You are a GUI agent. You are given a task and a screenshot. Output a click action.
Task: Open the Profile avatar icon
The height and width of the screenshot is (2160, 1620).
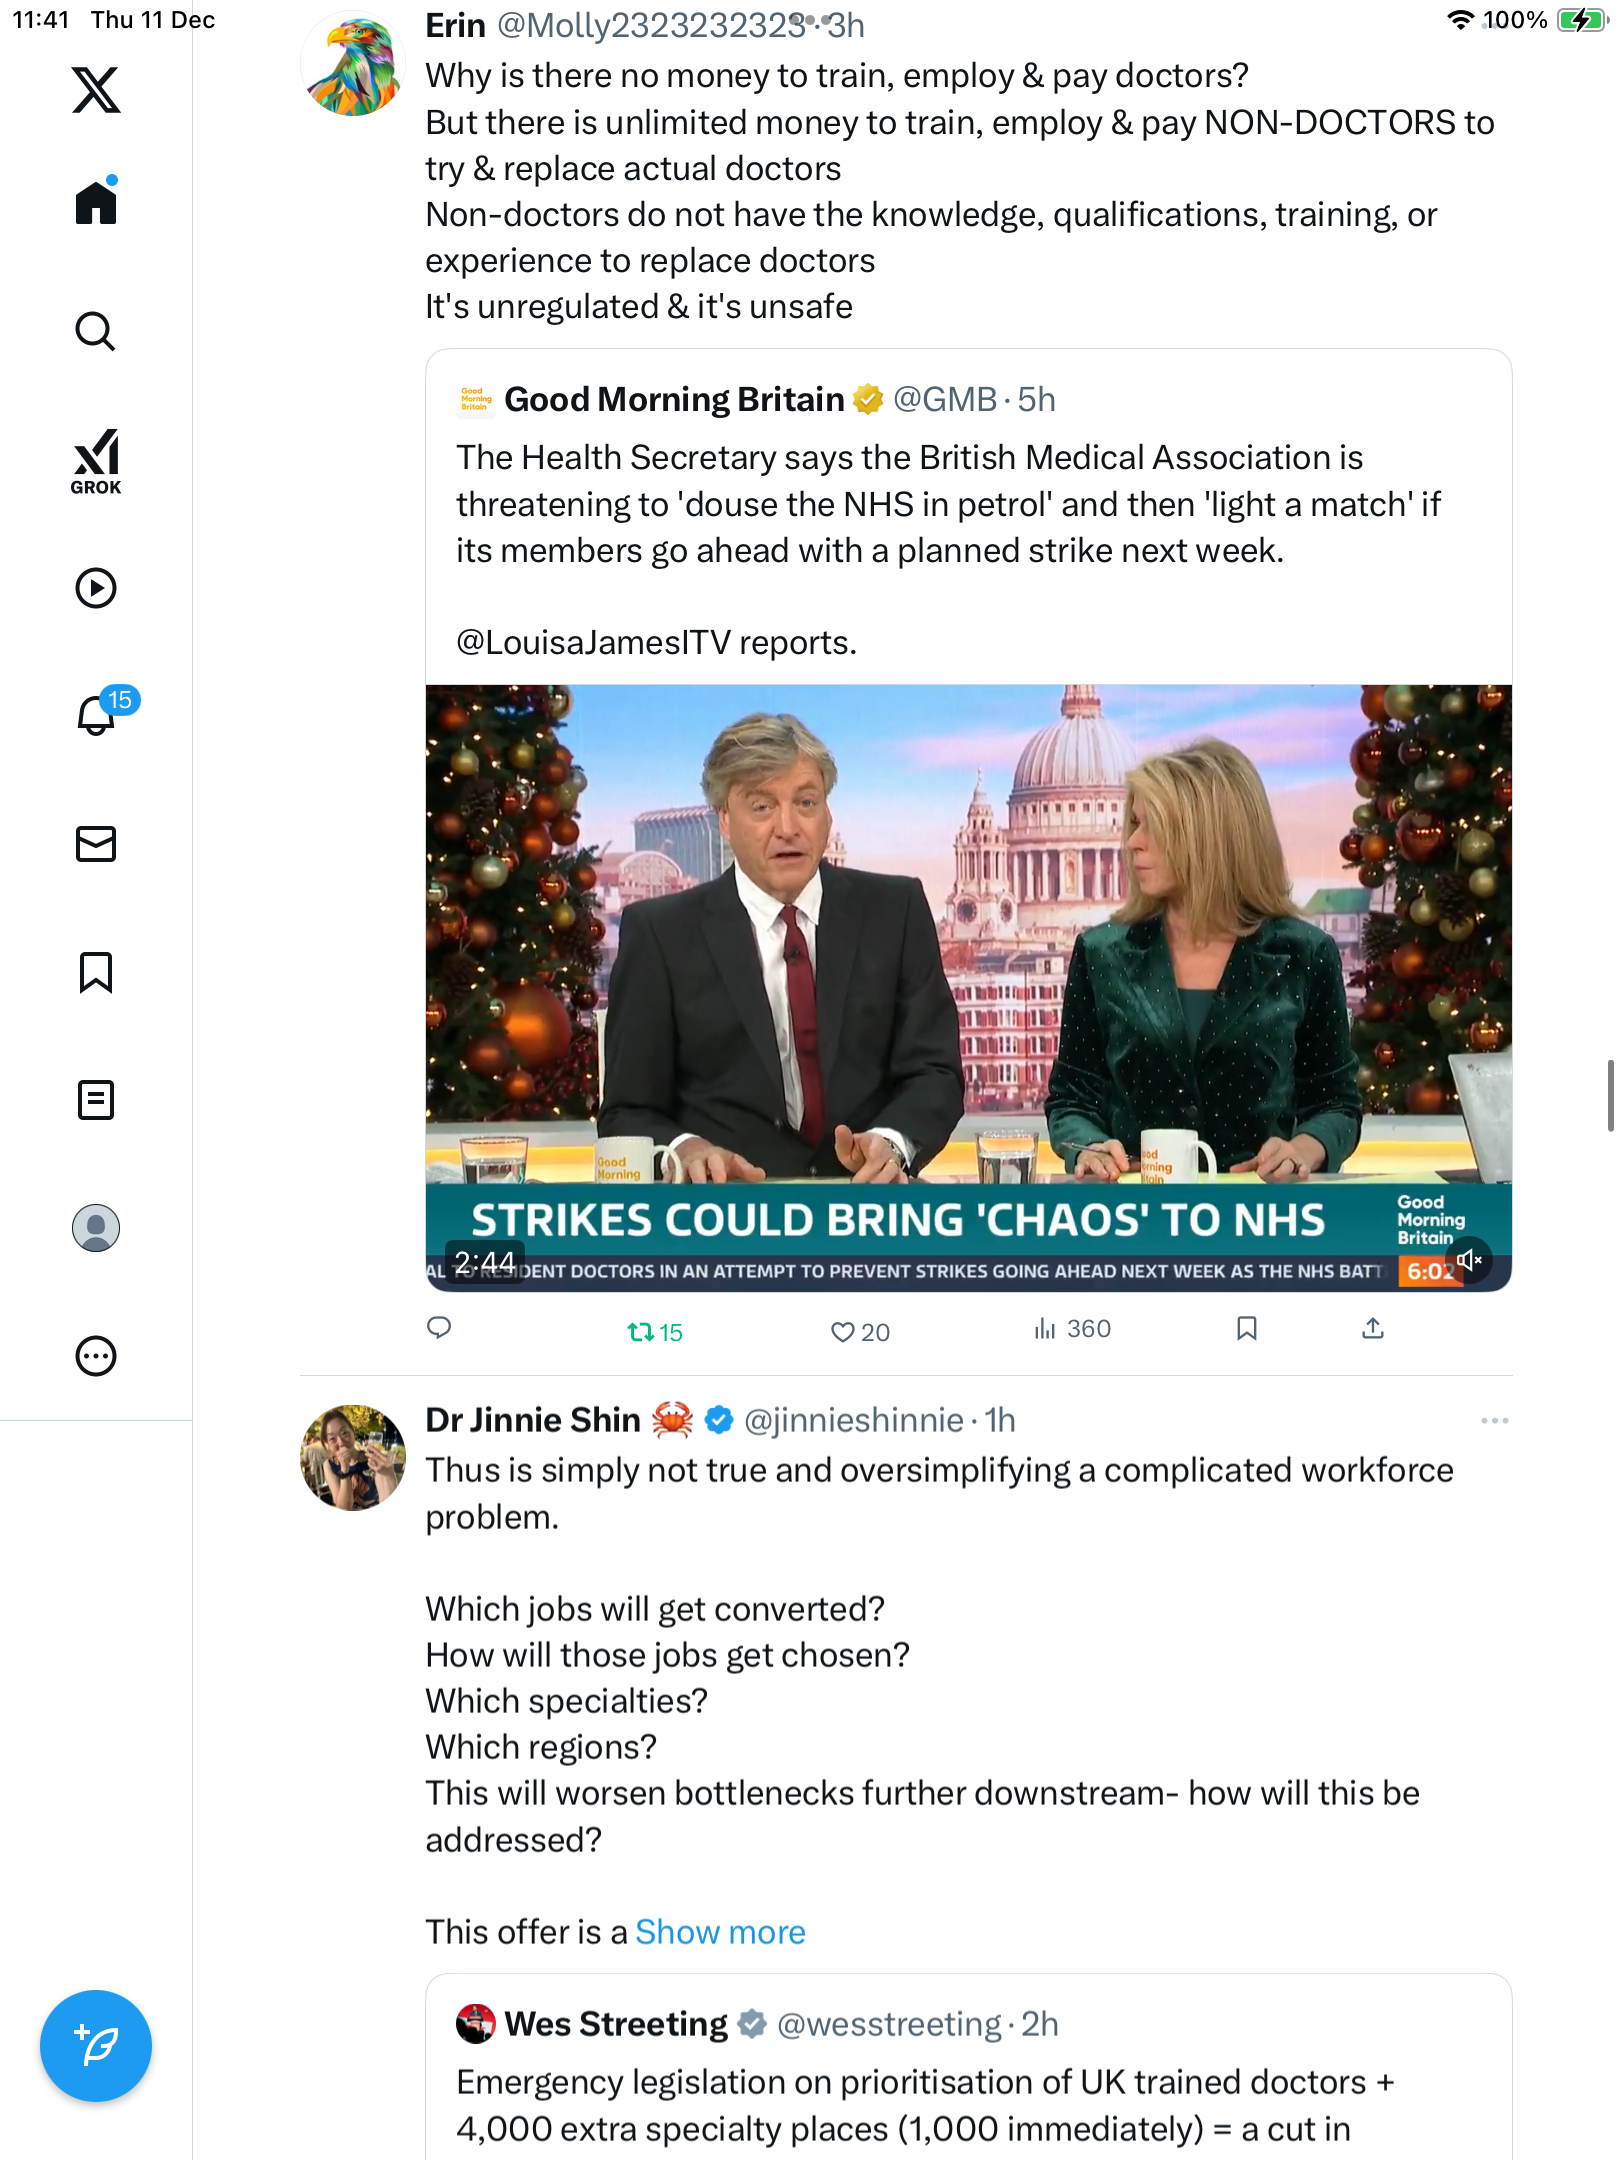point(96,1228)
